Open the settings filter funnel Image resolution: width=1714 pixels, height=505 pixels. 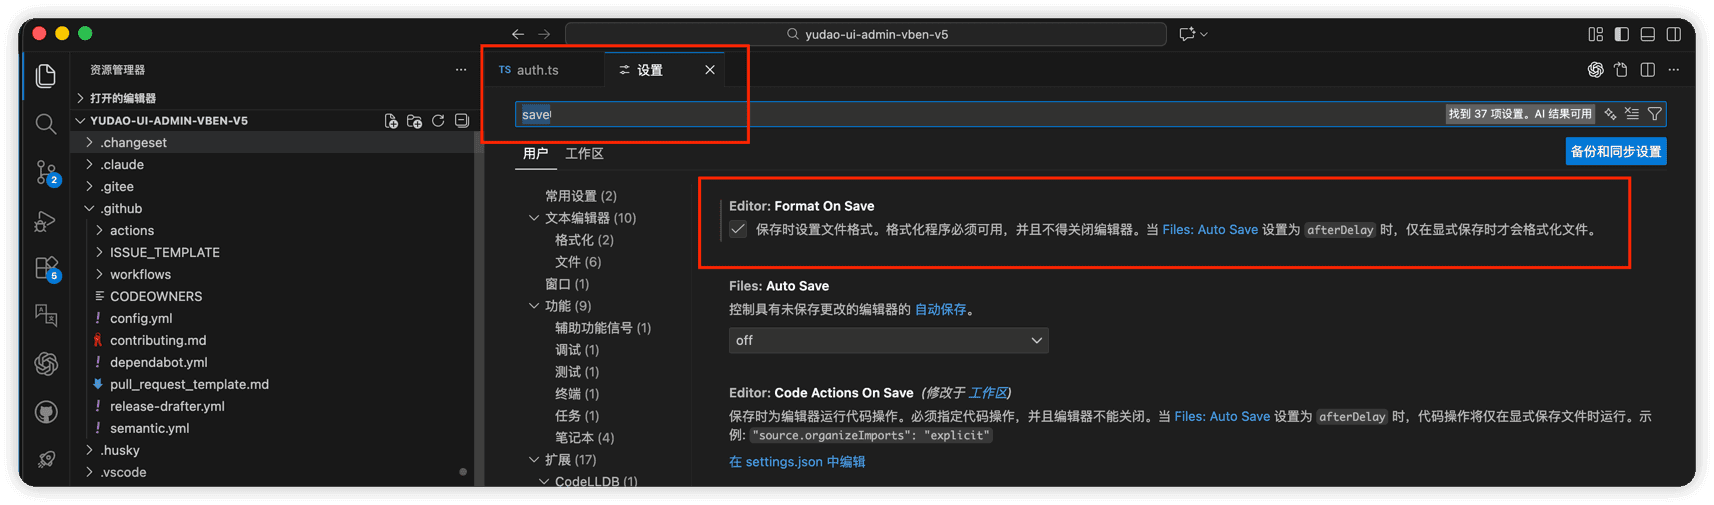1655,114
